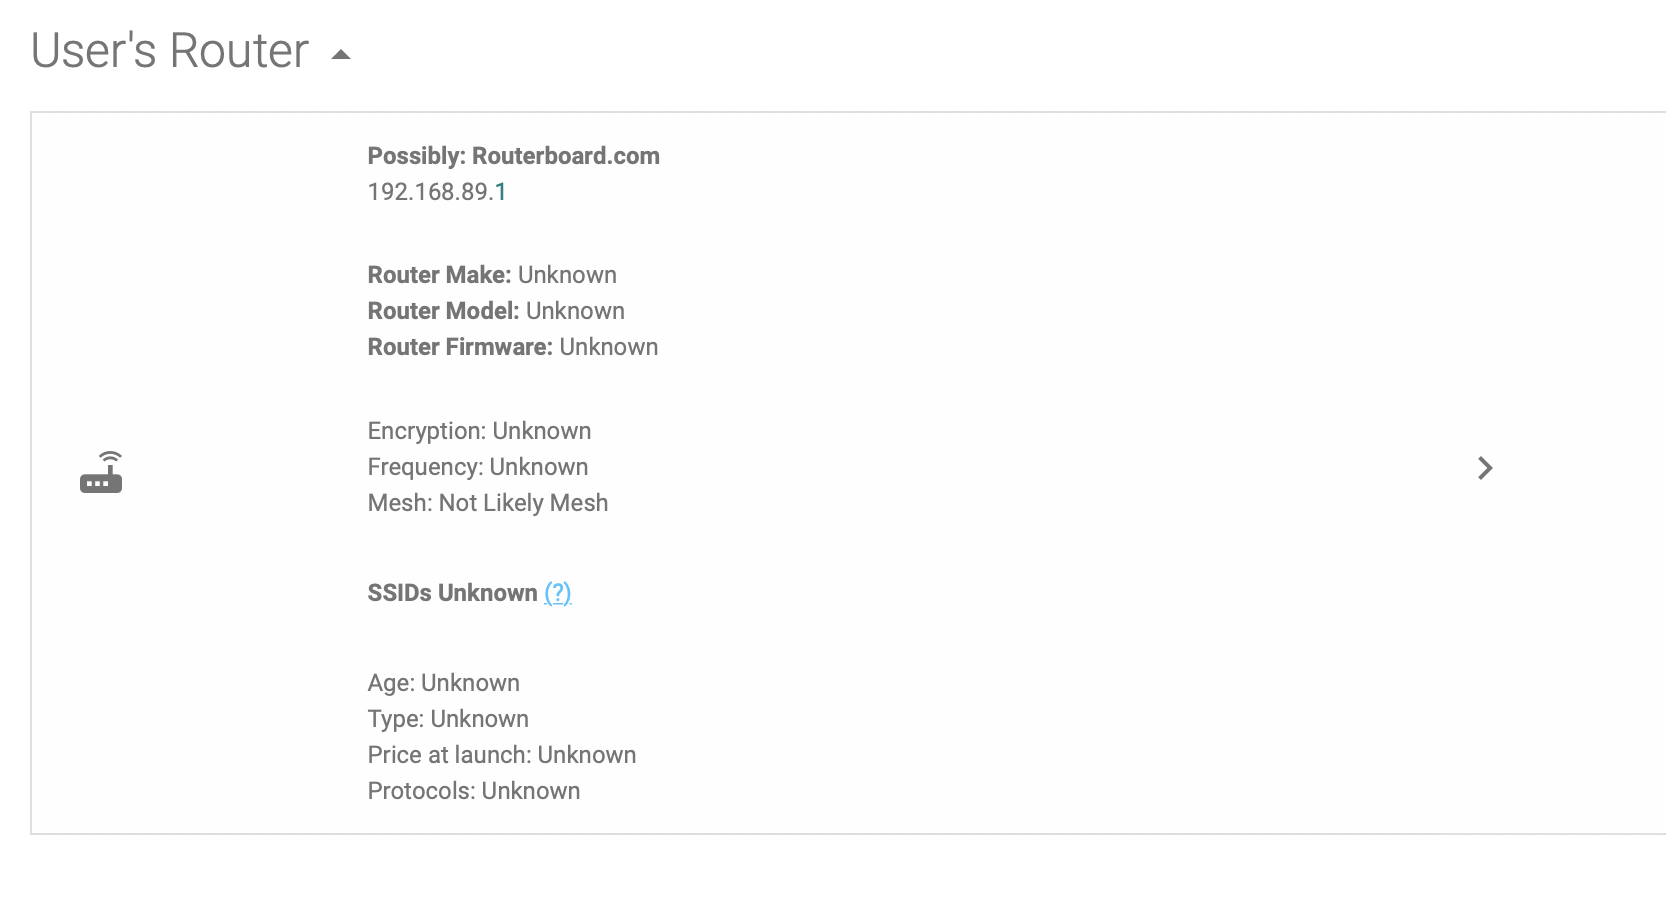The height and width of the screenshot is (904, 1666).
Task: Collapse the User's Router section arrow
Action: click(x=341, y=54)
